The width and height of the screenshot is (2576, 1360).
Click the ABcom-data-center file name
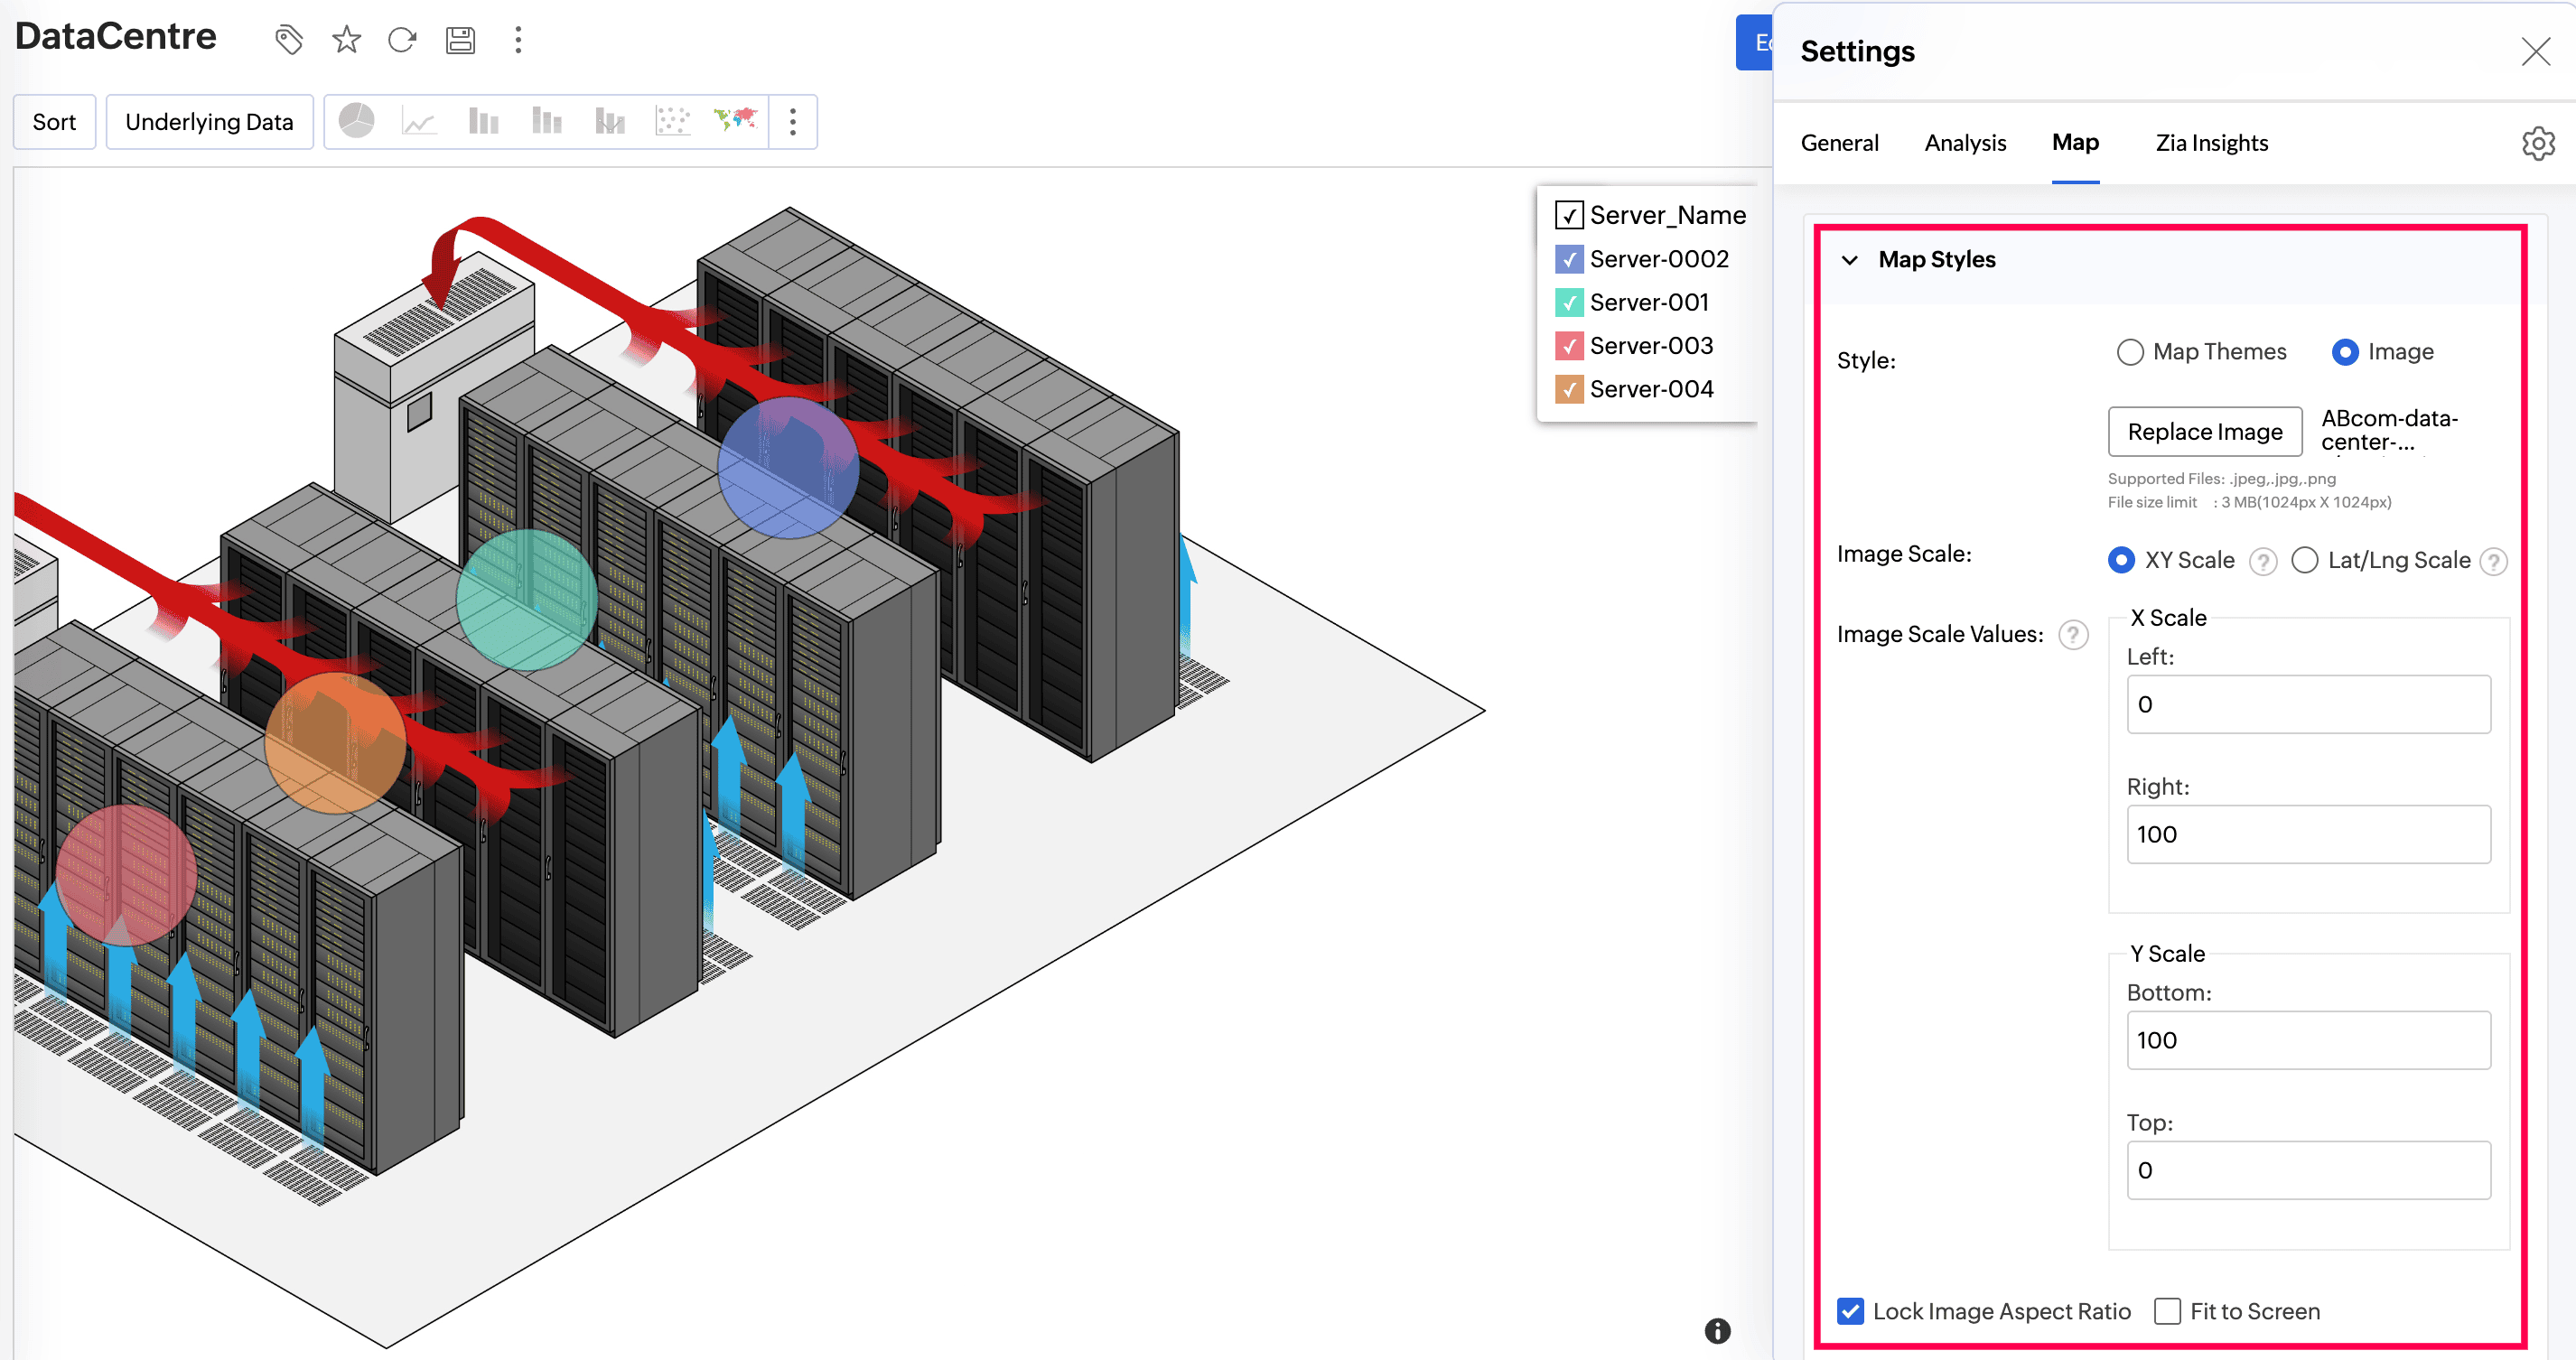pyautogui.click(x=2389, y=430)
